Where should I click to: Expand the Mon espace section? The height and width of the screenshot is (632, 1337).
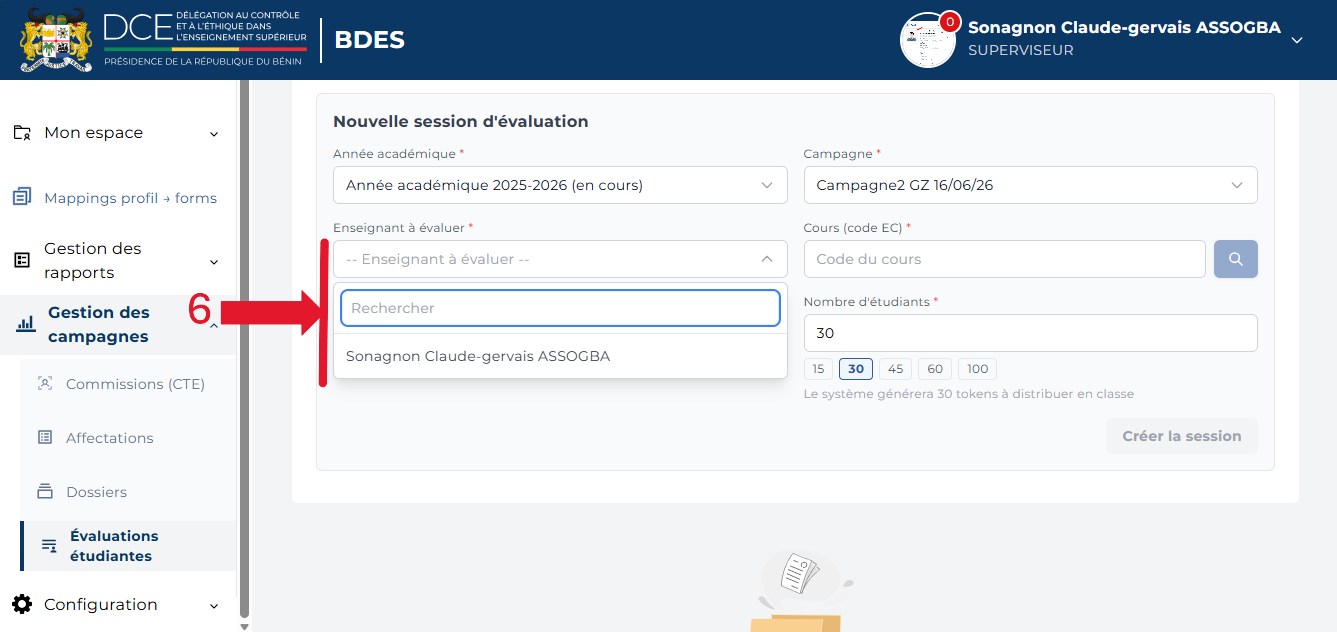coord(214,134)
